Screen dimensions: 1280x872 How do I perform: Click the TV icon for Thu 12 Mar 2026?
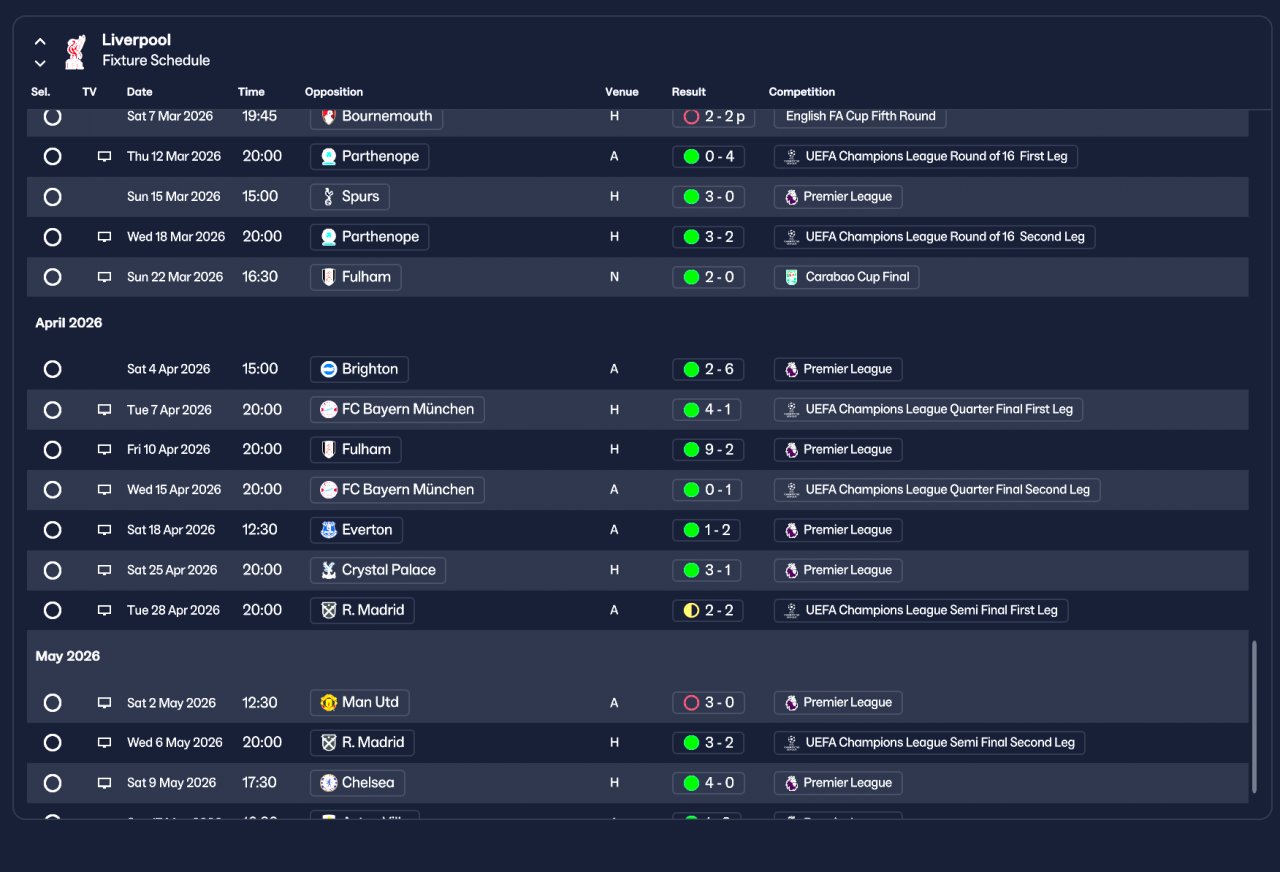point(104,157)
